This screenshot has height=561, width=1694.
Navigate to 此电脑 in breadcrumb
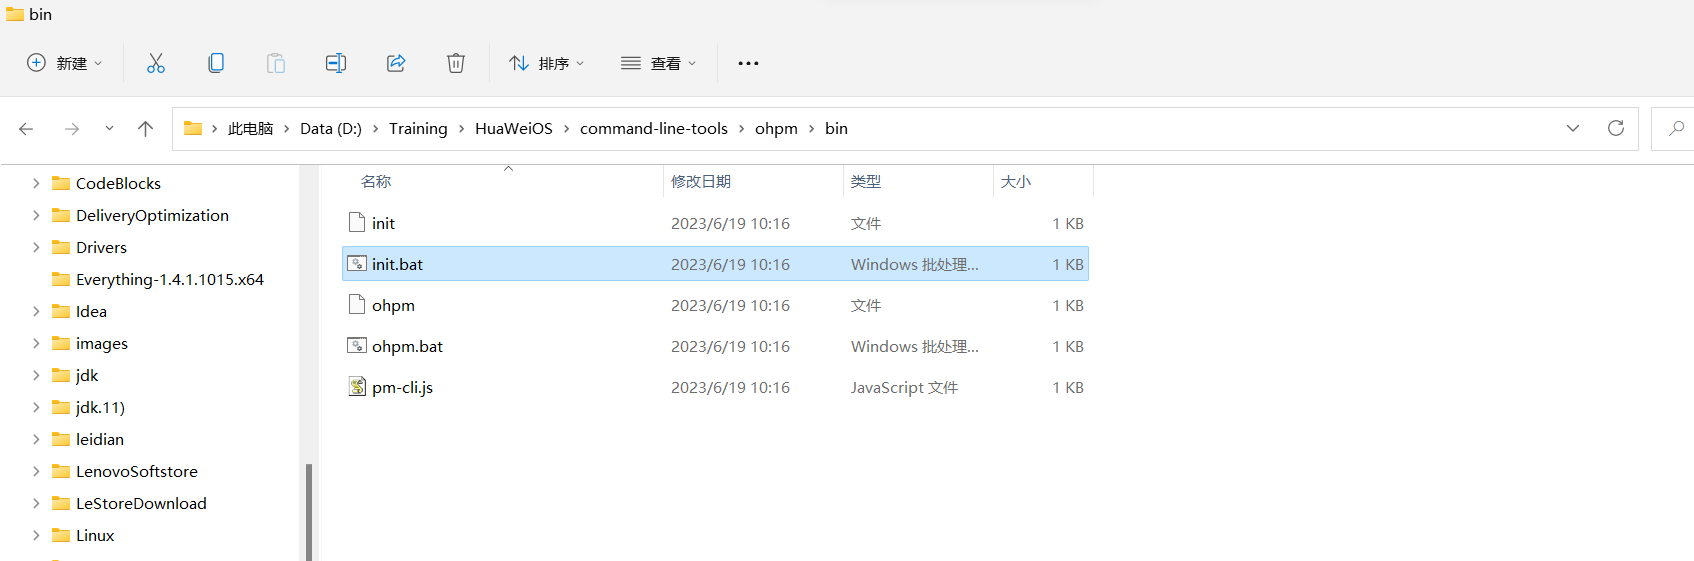(x=250, y=128)
